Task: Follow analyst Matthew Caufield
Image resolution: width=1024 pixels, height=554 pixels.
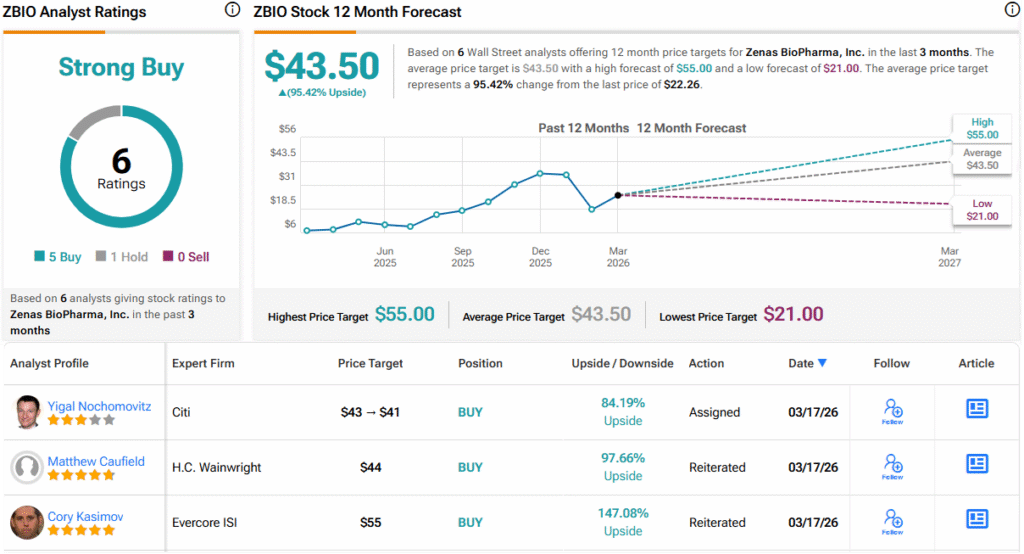Action: coord(893,466)
